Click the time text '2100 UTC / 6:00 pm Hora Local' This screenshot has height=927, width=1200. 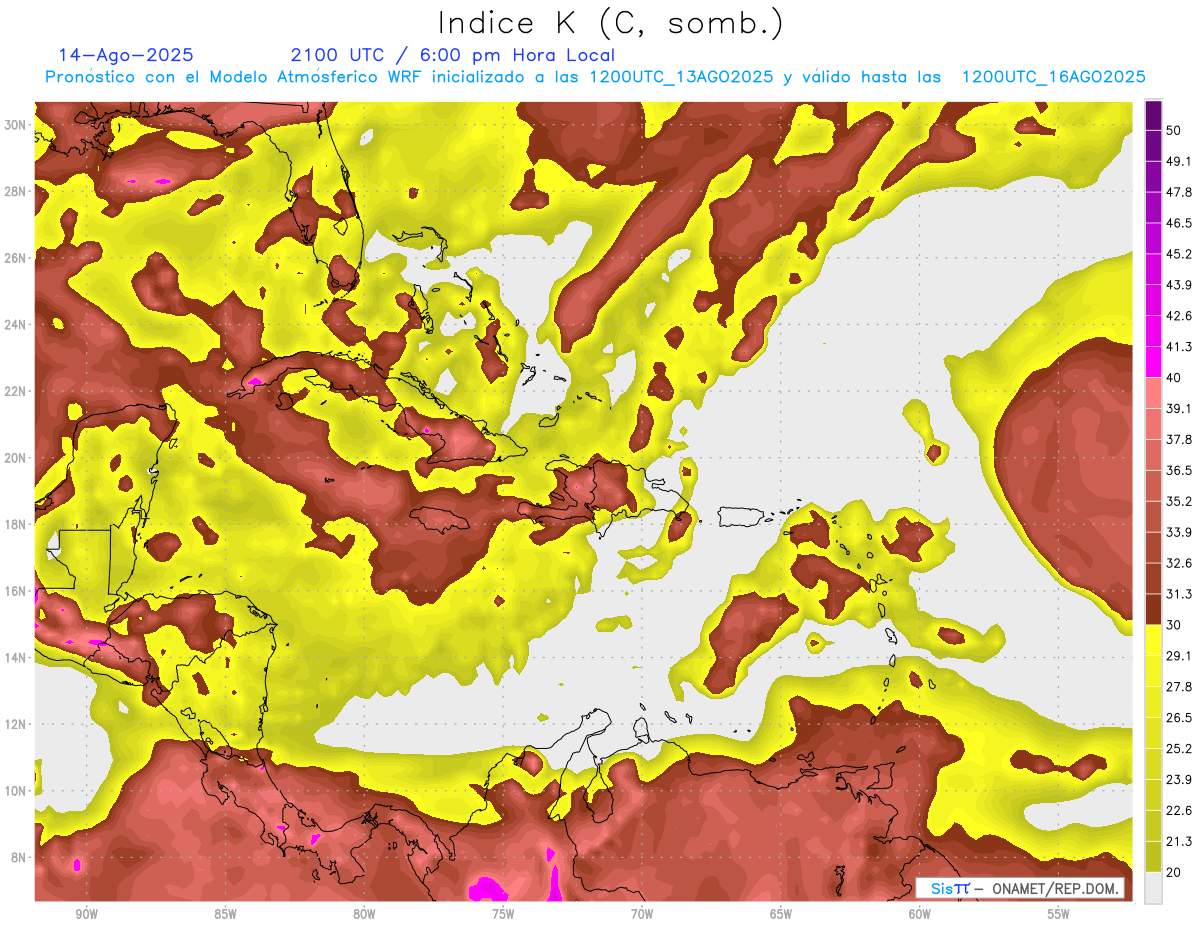point(453,55)
